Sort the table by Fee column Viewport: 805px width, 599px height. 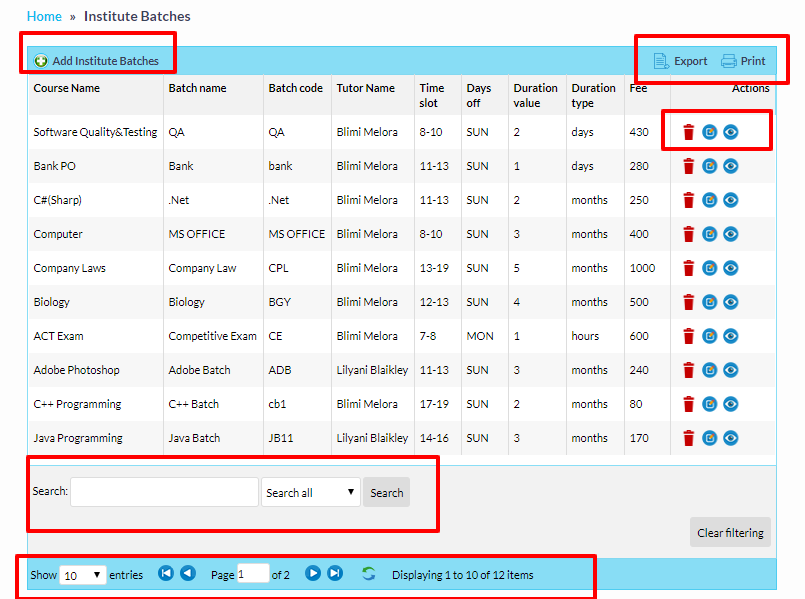(638, 88)
